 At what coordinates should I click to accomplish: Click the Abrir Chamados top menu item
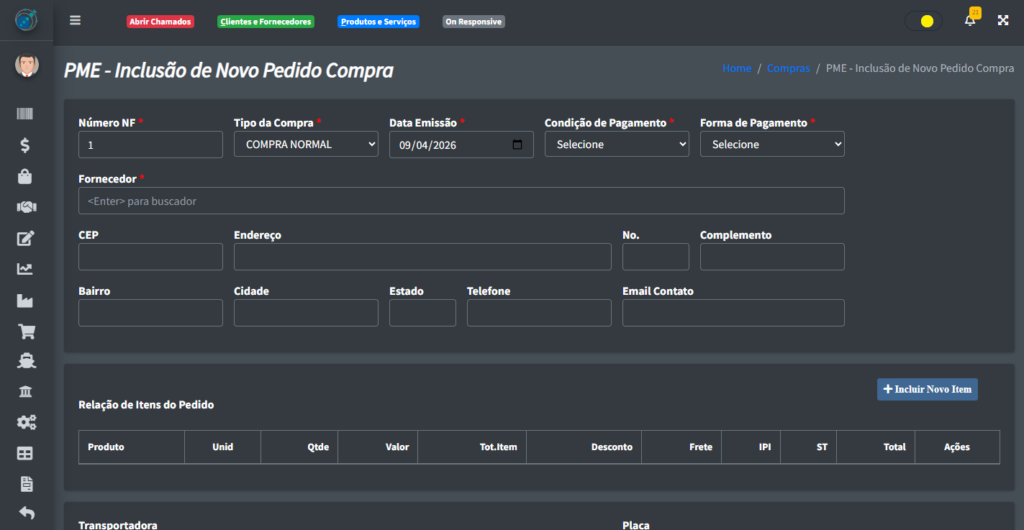pos(160,21)
